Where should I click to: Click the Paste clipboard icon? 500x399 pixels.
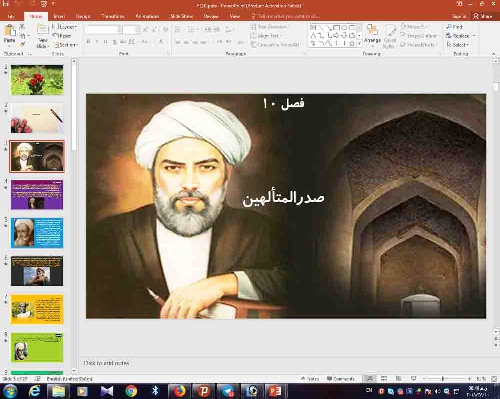coord(10,31)
